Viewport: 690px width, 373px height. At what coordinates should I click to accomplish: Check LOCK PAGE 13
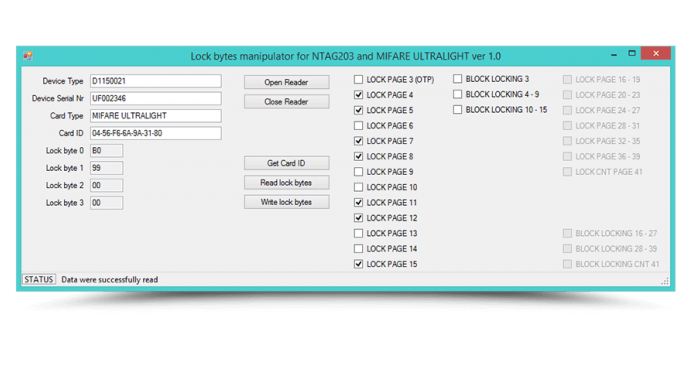coord(359,234)
